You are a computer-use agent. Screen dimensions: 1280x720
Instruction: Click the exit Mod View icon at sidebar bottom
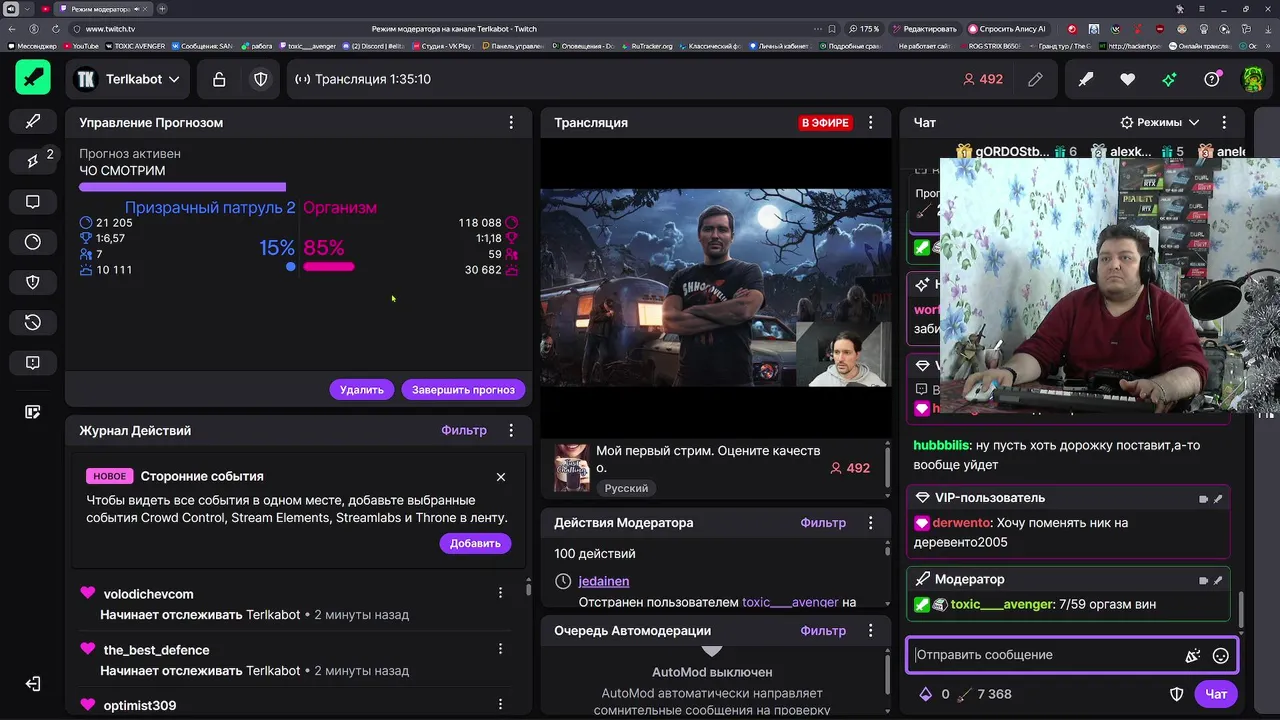click(33, 684)
